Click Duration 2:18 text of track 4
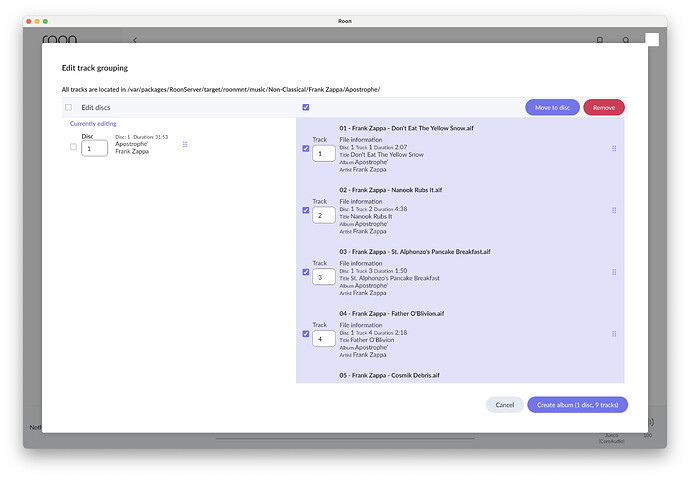The image size is (690, 479). click(390, 333)
